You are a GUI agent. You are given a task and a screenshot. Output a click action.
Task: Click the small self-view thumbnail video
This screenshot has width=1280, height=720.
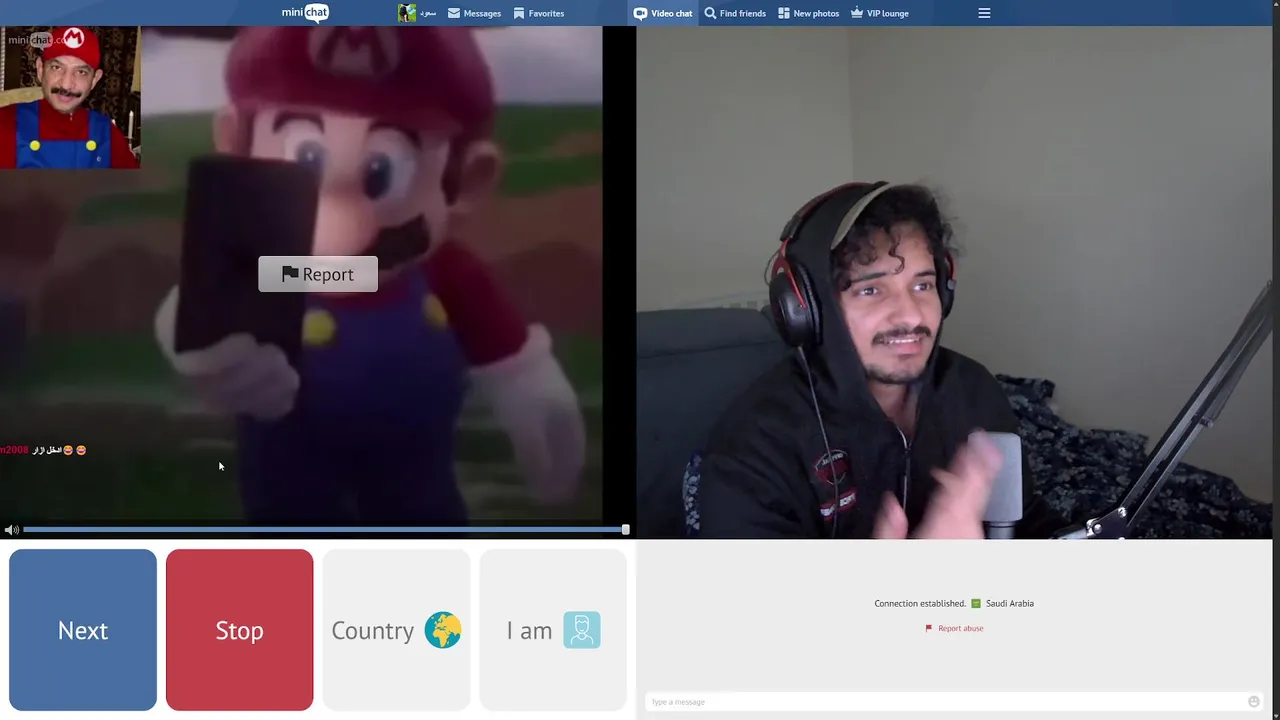70,97
